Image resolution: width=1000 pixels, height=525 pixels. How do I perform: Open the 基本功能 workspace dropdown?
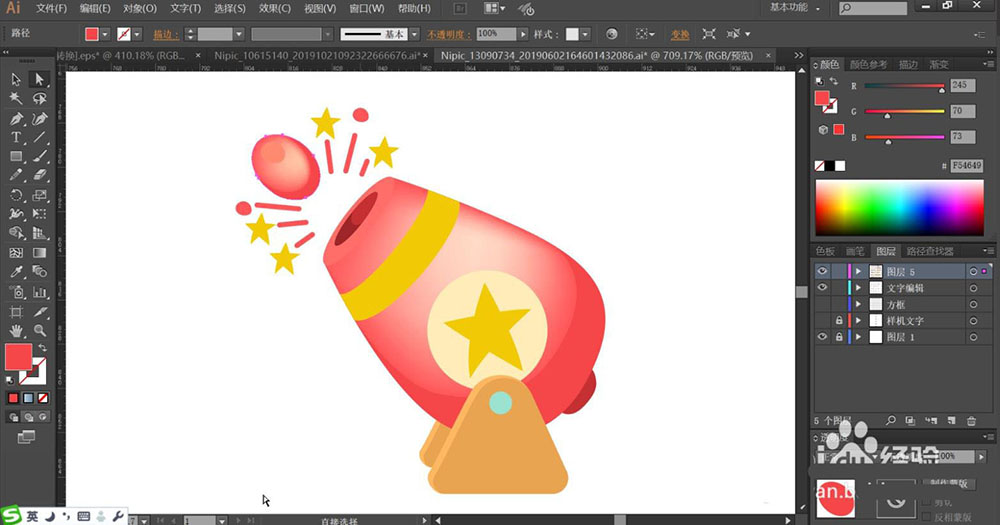pyautogui.click(x=795, y=8)
